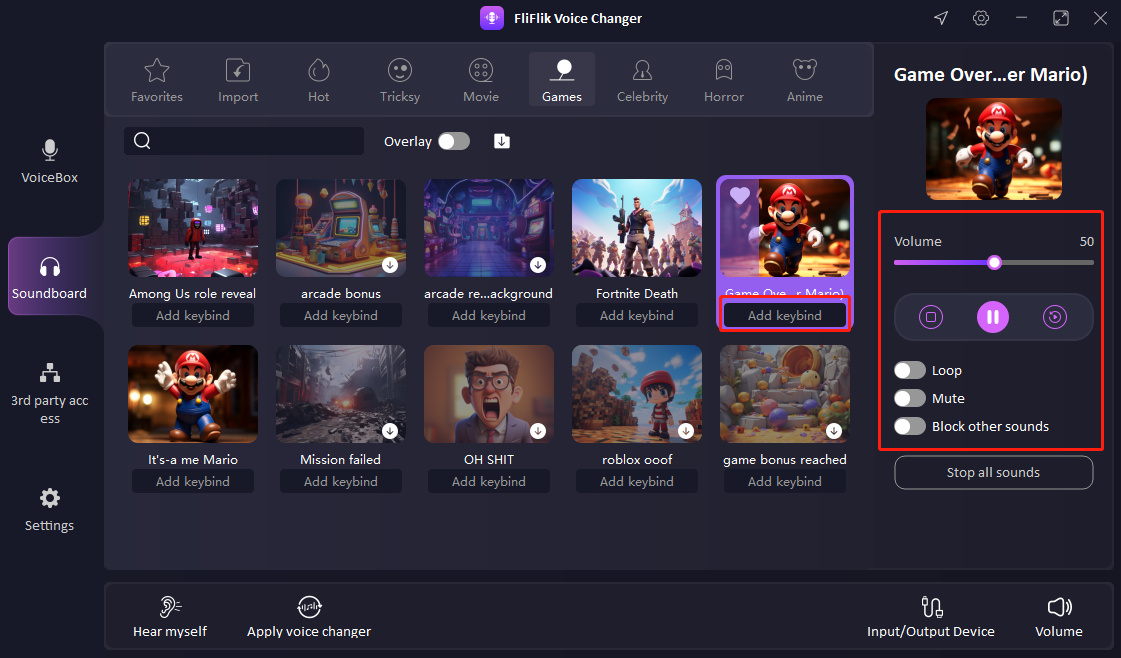Screen dimensions: 1121x658
Task: Open the Favorites tab
Action: [157, 79]
